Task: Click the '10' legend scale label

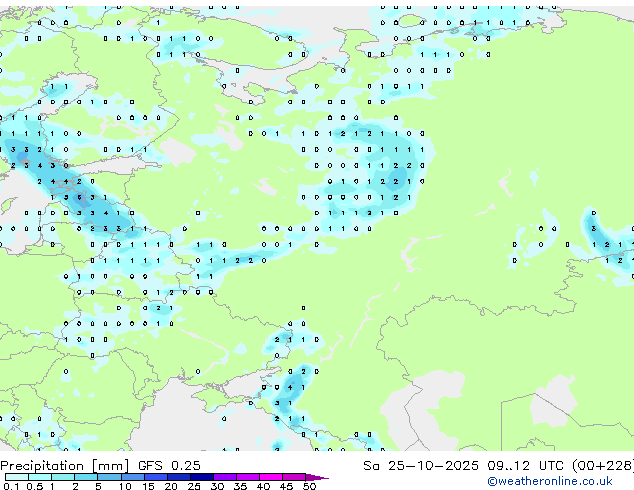Action: coord(125,486)
